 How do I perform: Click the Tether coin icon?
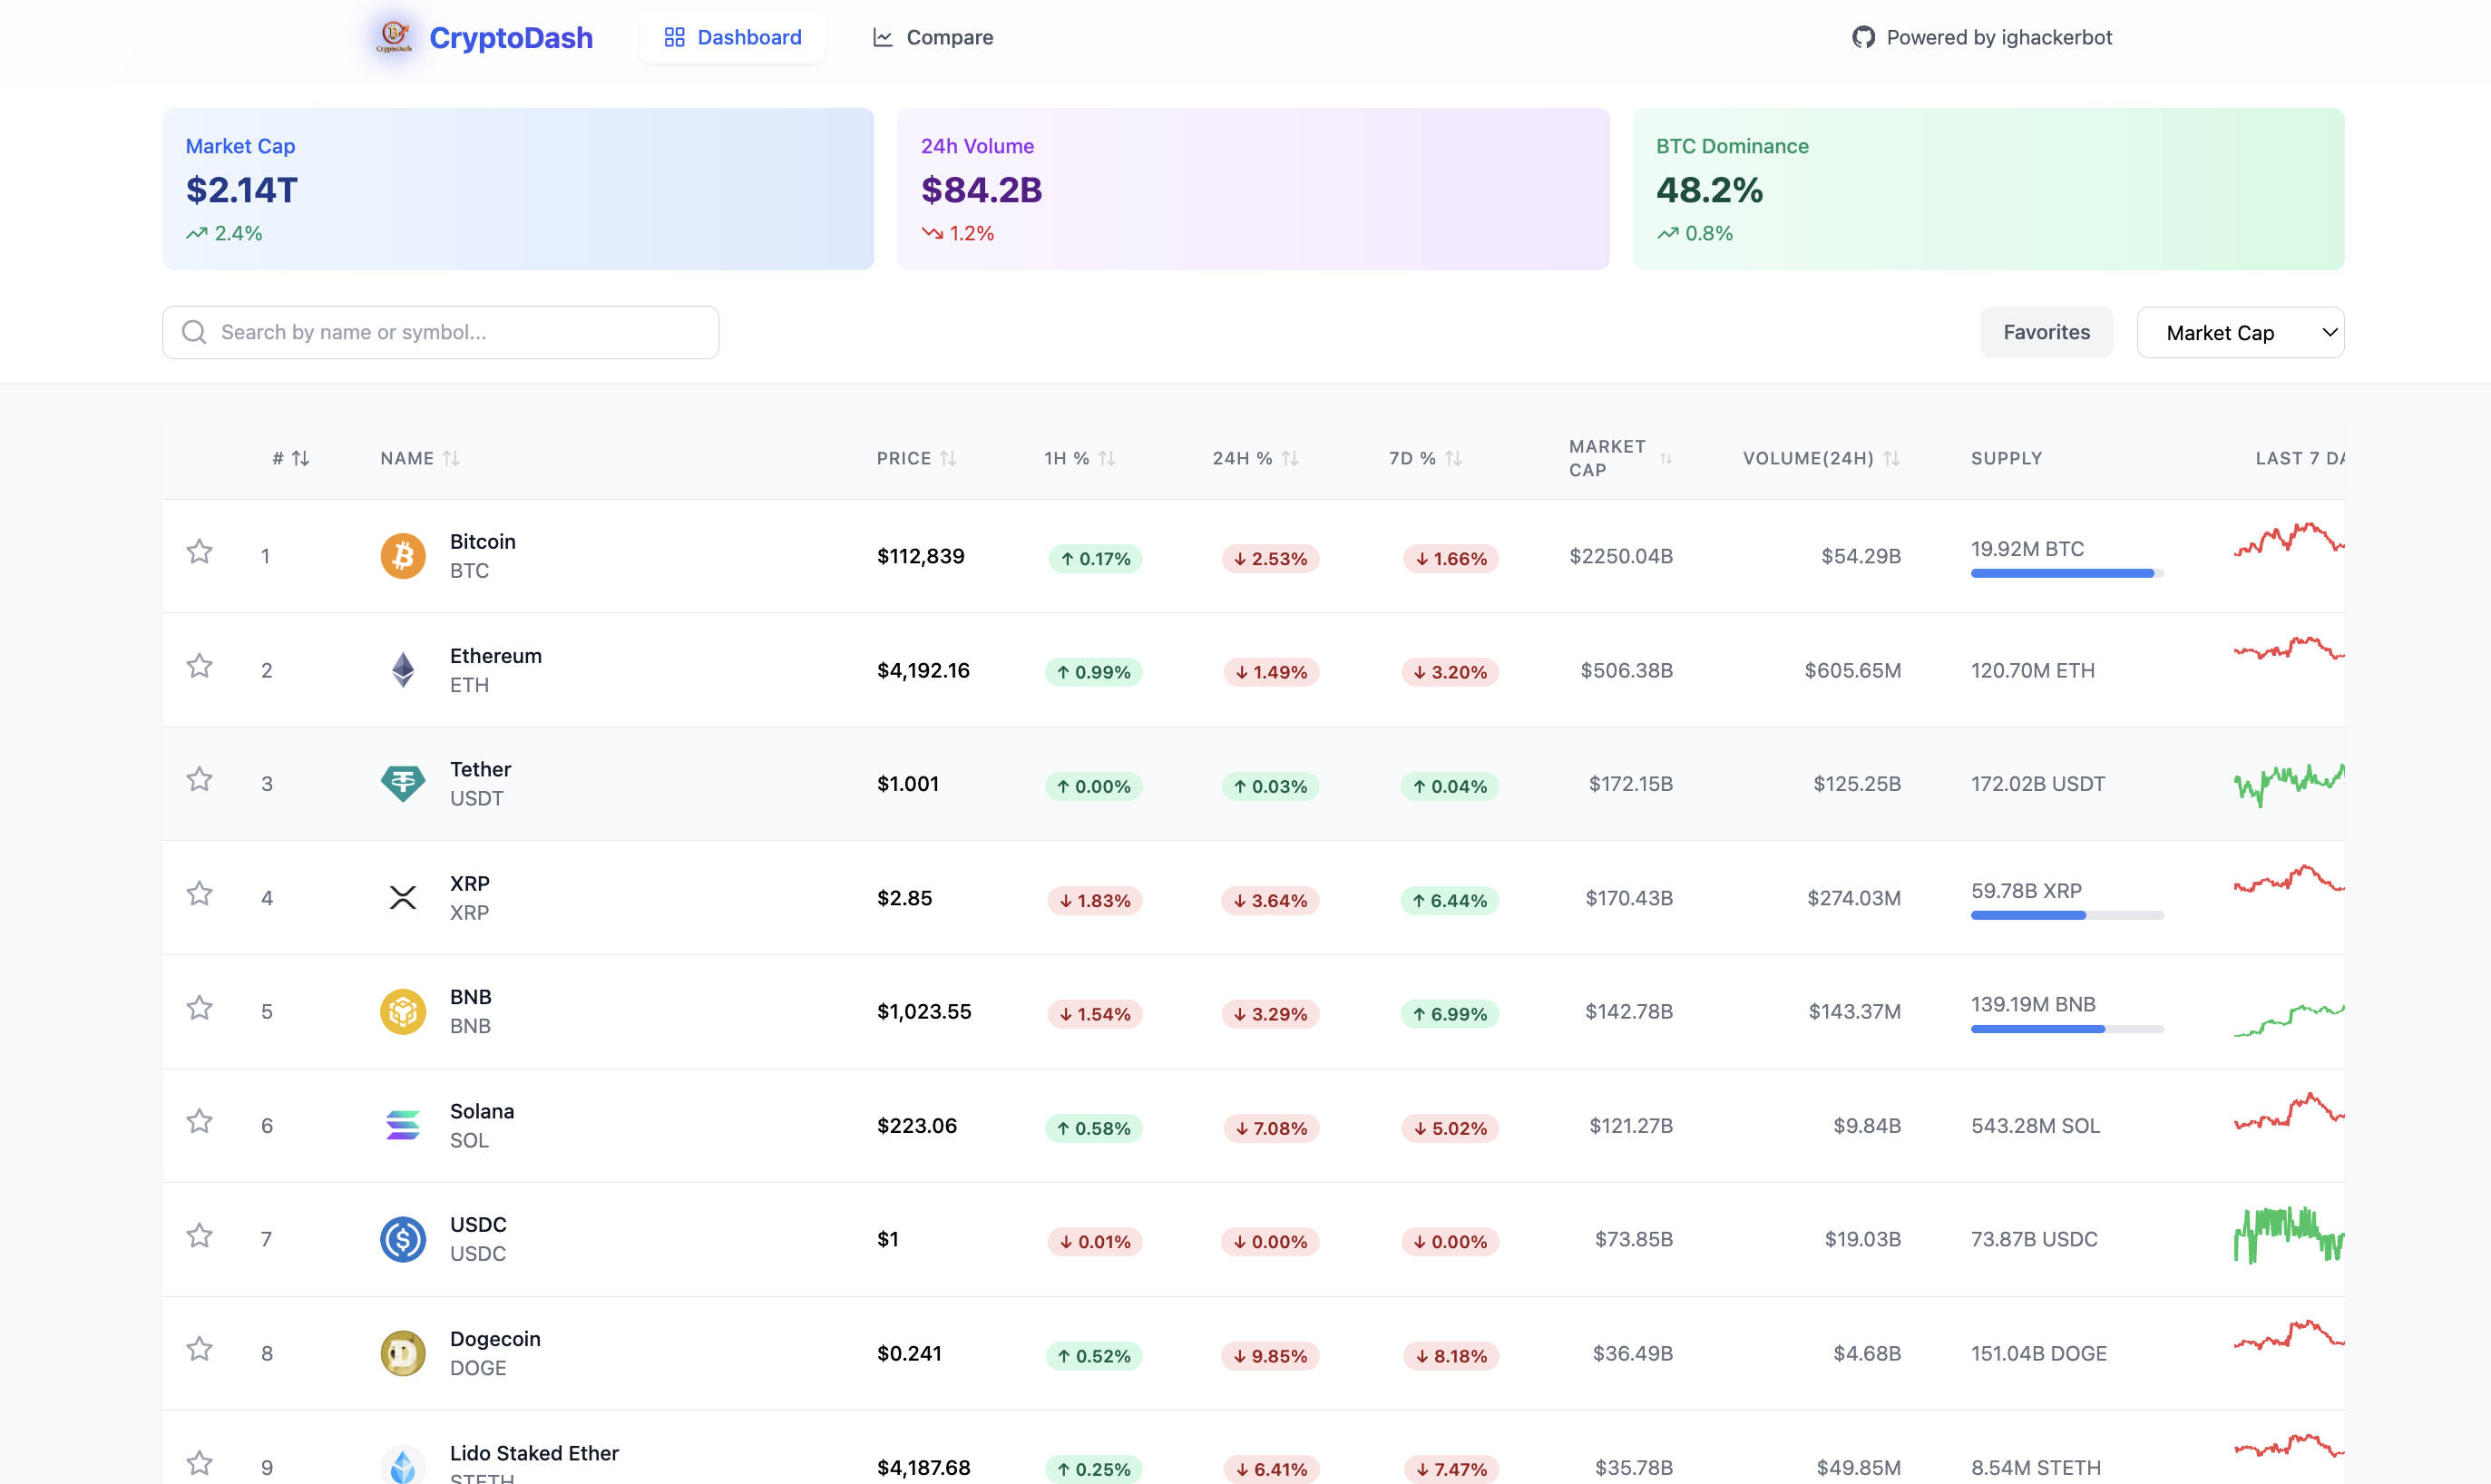403,783
